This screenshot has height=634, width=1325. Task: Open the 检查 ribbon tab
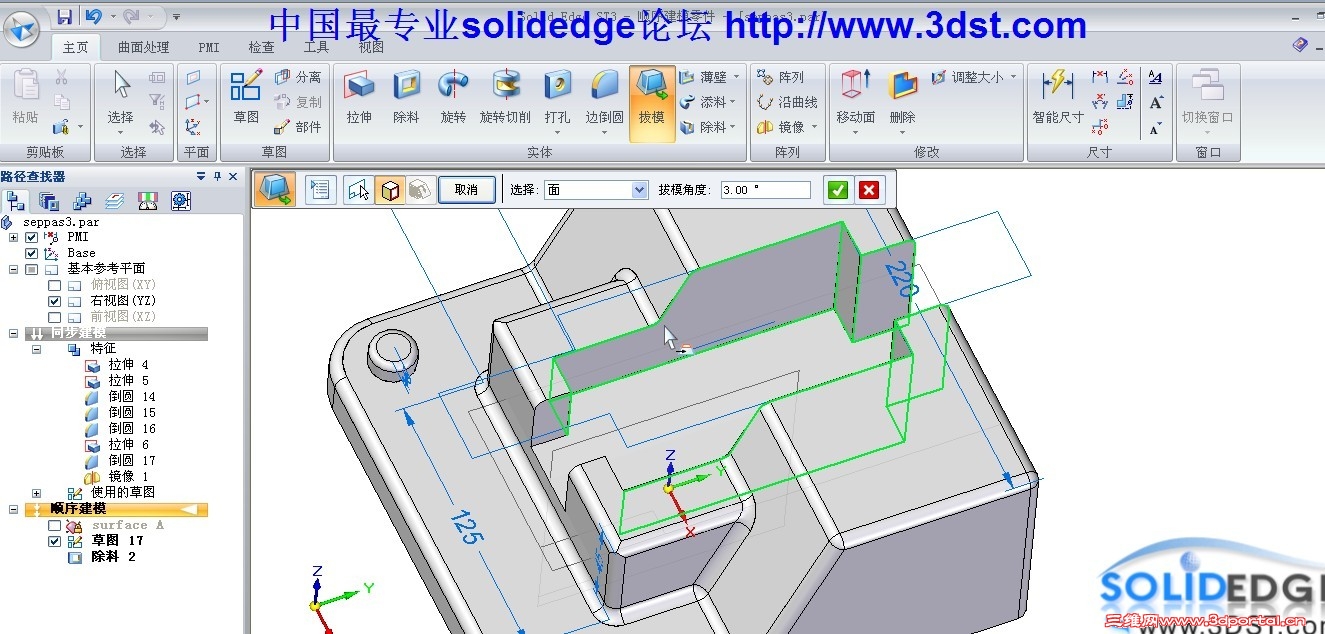262,47
